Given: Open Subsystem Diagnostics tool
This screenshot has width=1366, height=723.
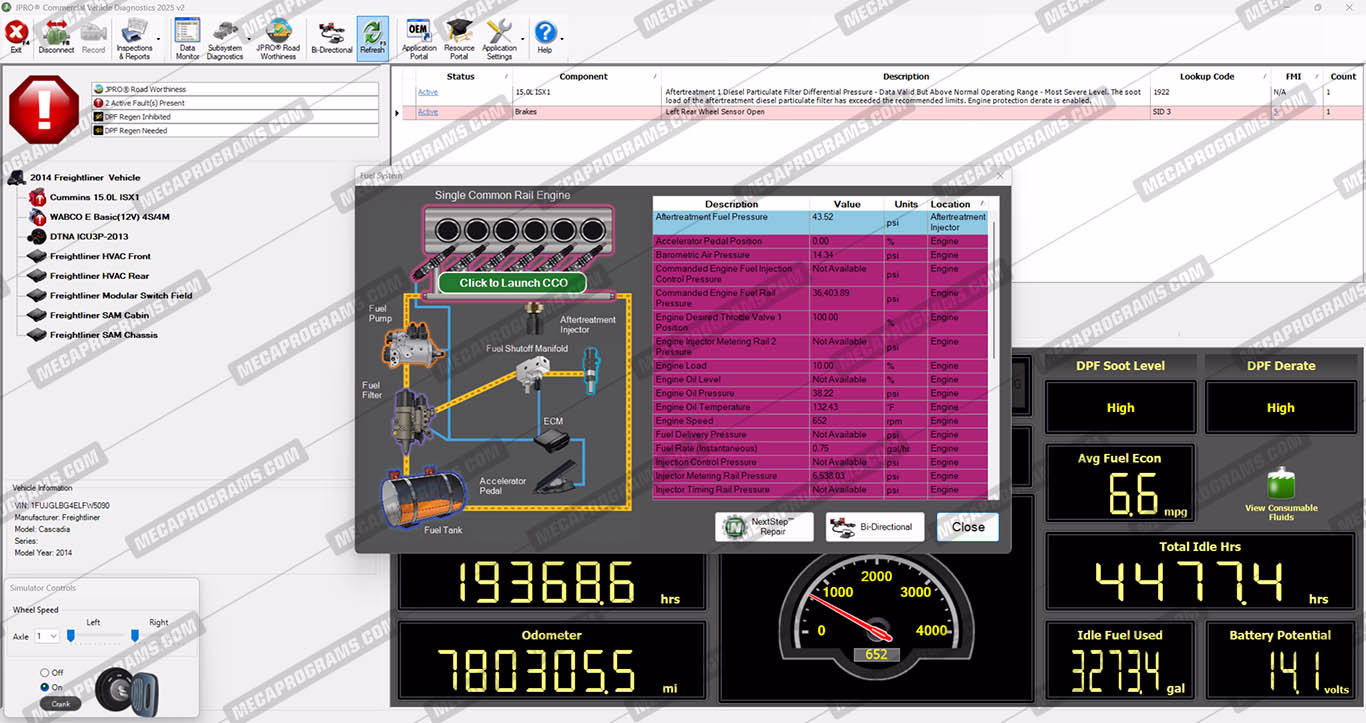Looking at the screenshot, I should click(225, 38).
